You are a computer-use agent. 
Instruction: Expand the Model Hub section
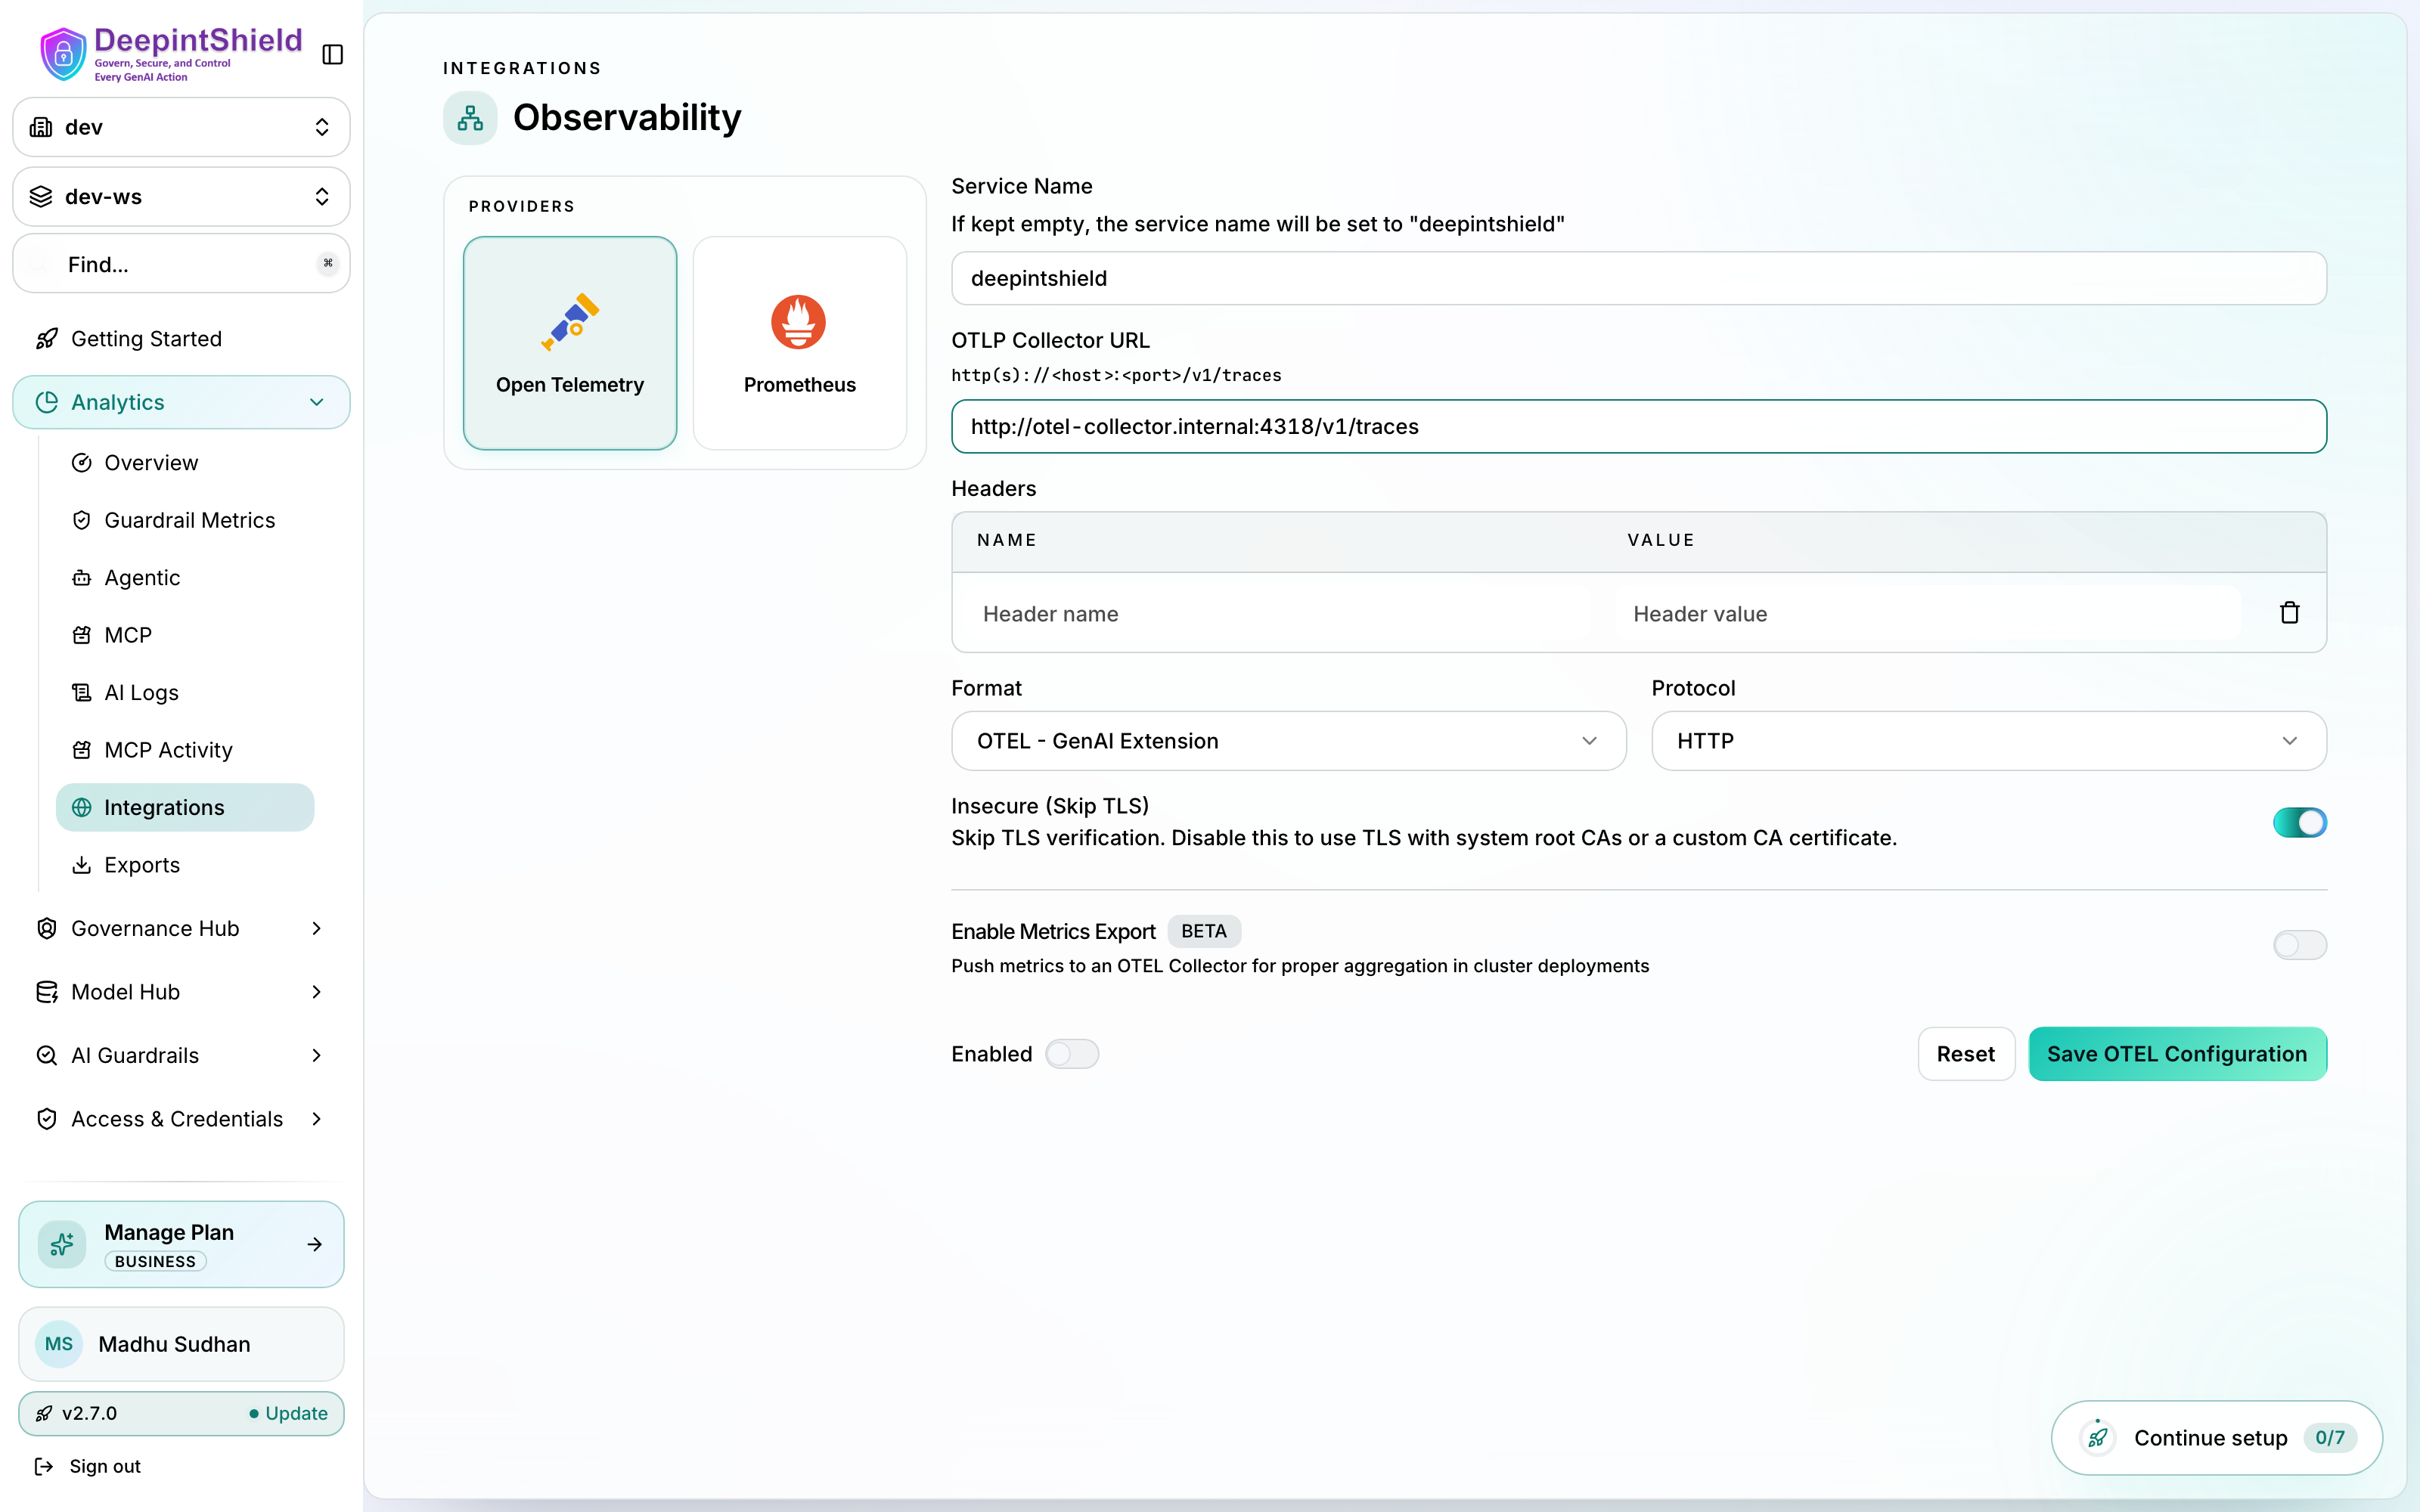point(181,992)
